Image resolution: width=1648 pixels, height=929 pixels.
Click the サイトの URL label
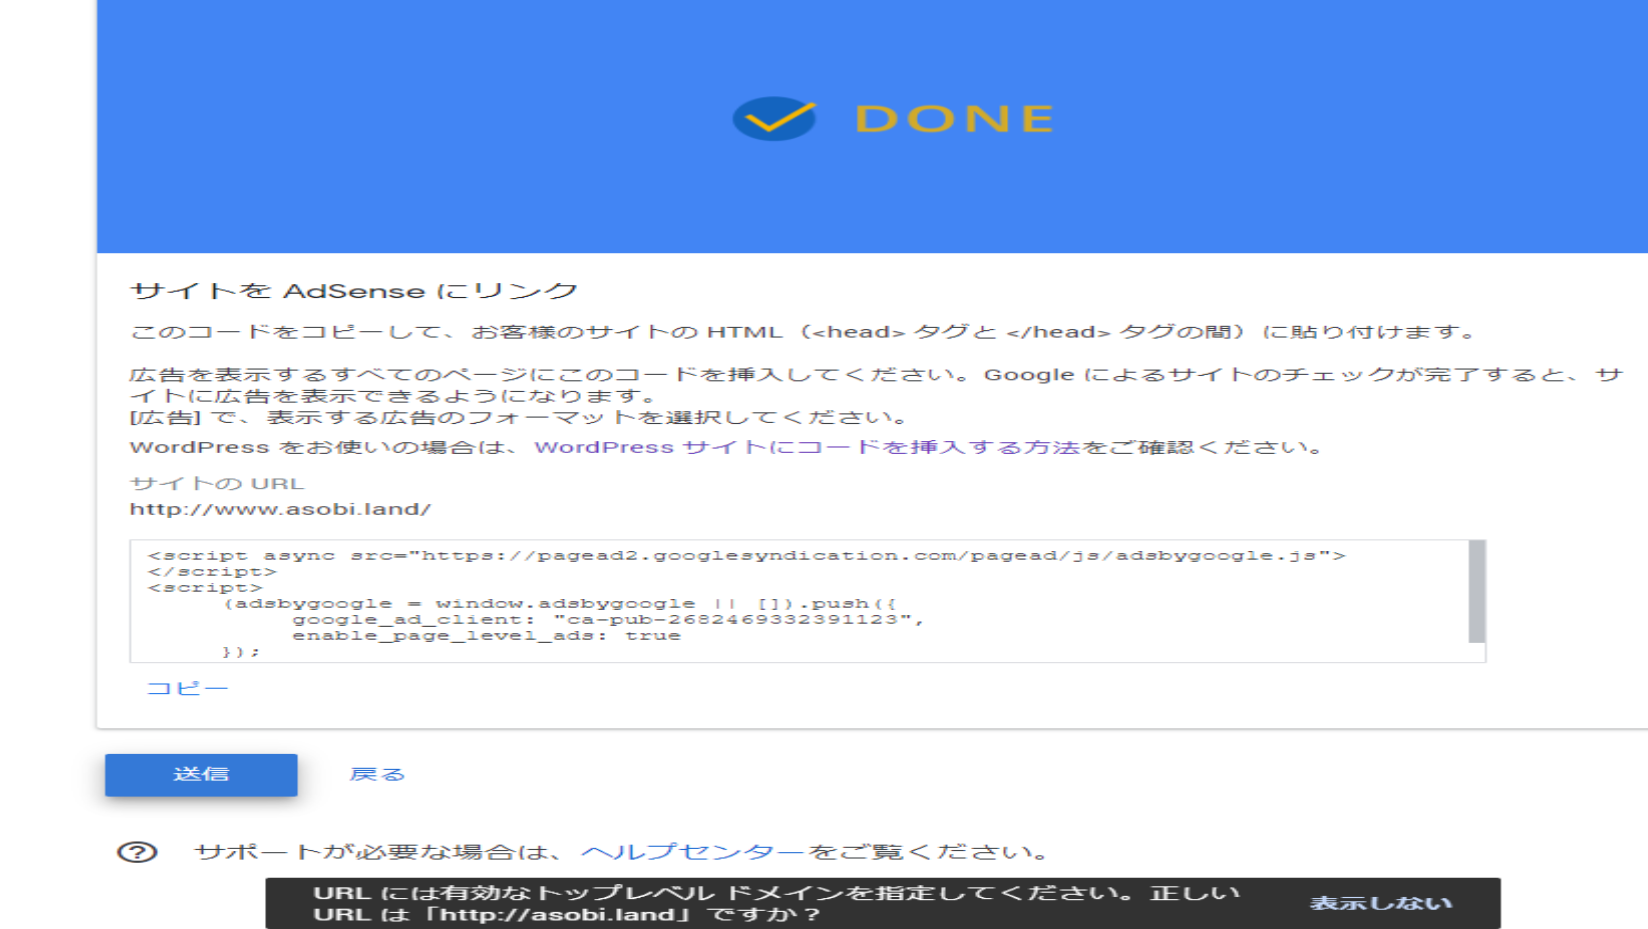click(216, 483)
